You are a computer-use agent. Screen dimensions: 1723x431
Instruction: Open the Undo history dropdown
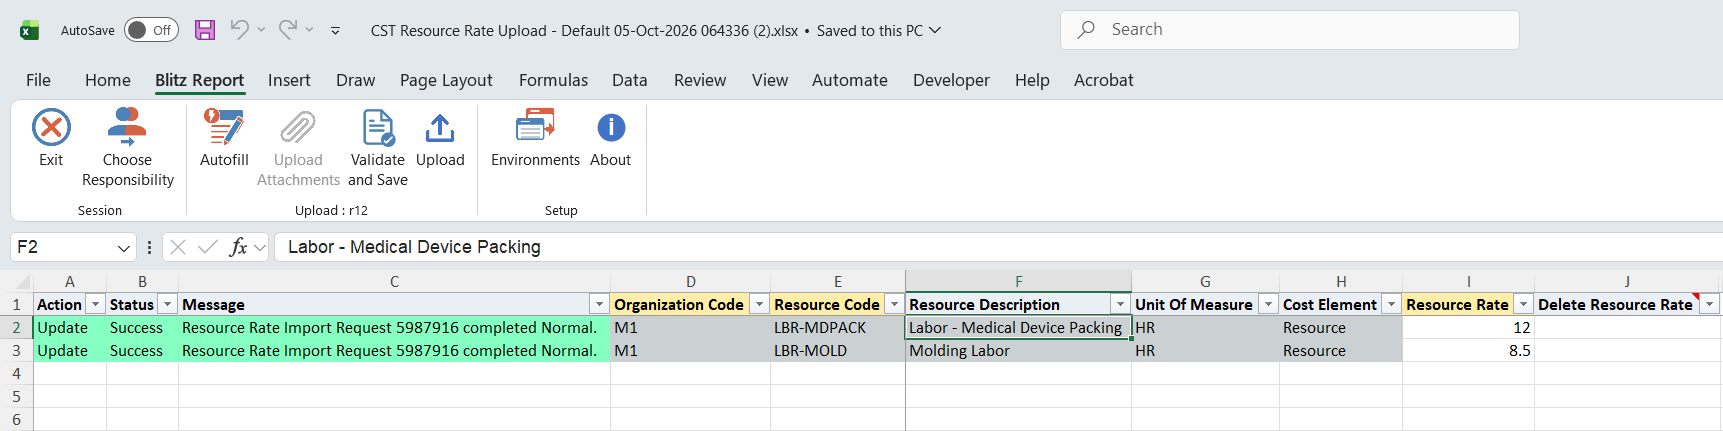pos(261,30)
